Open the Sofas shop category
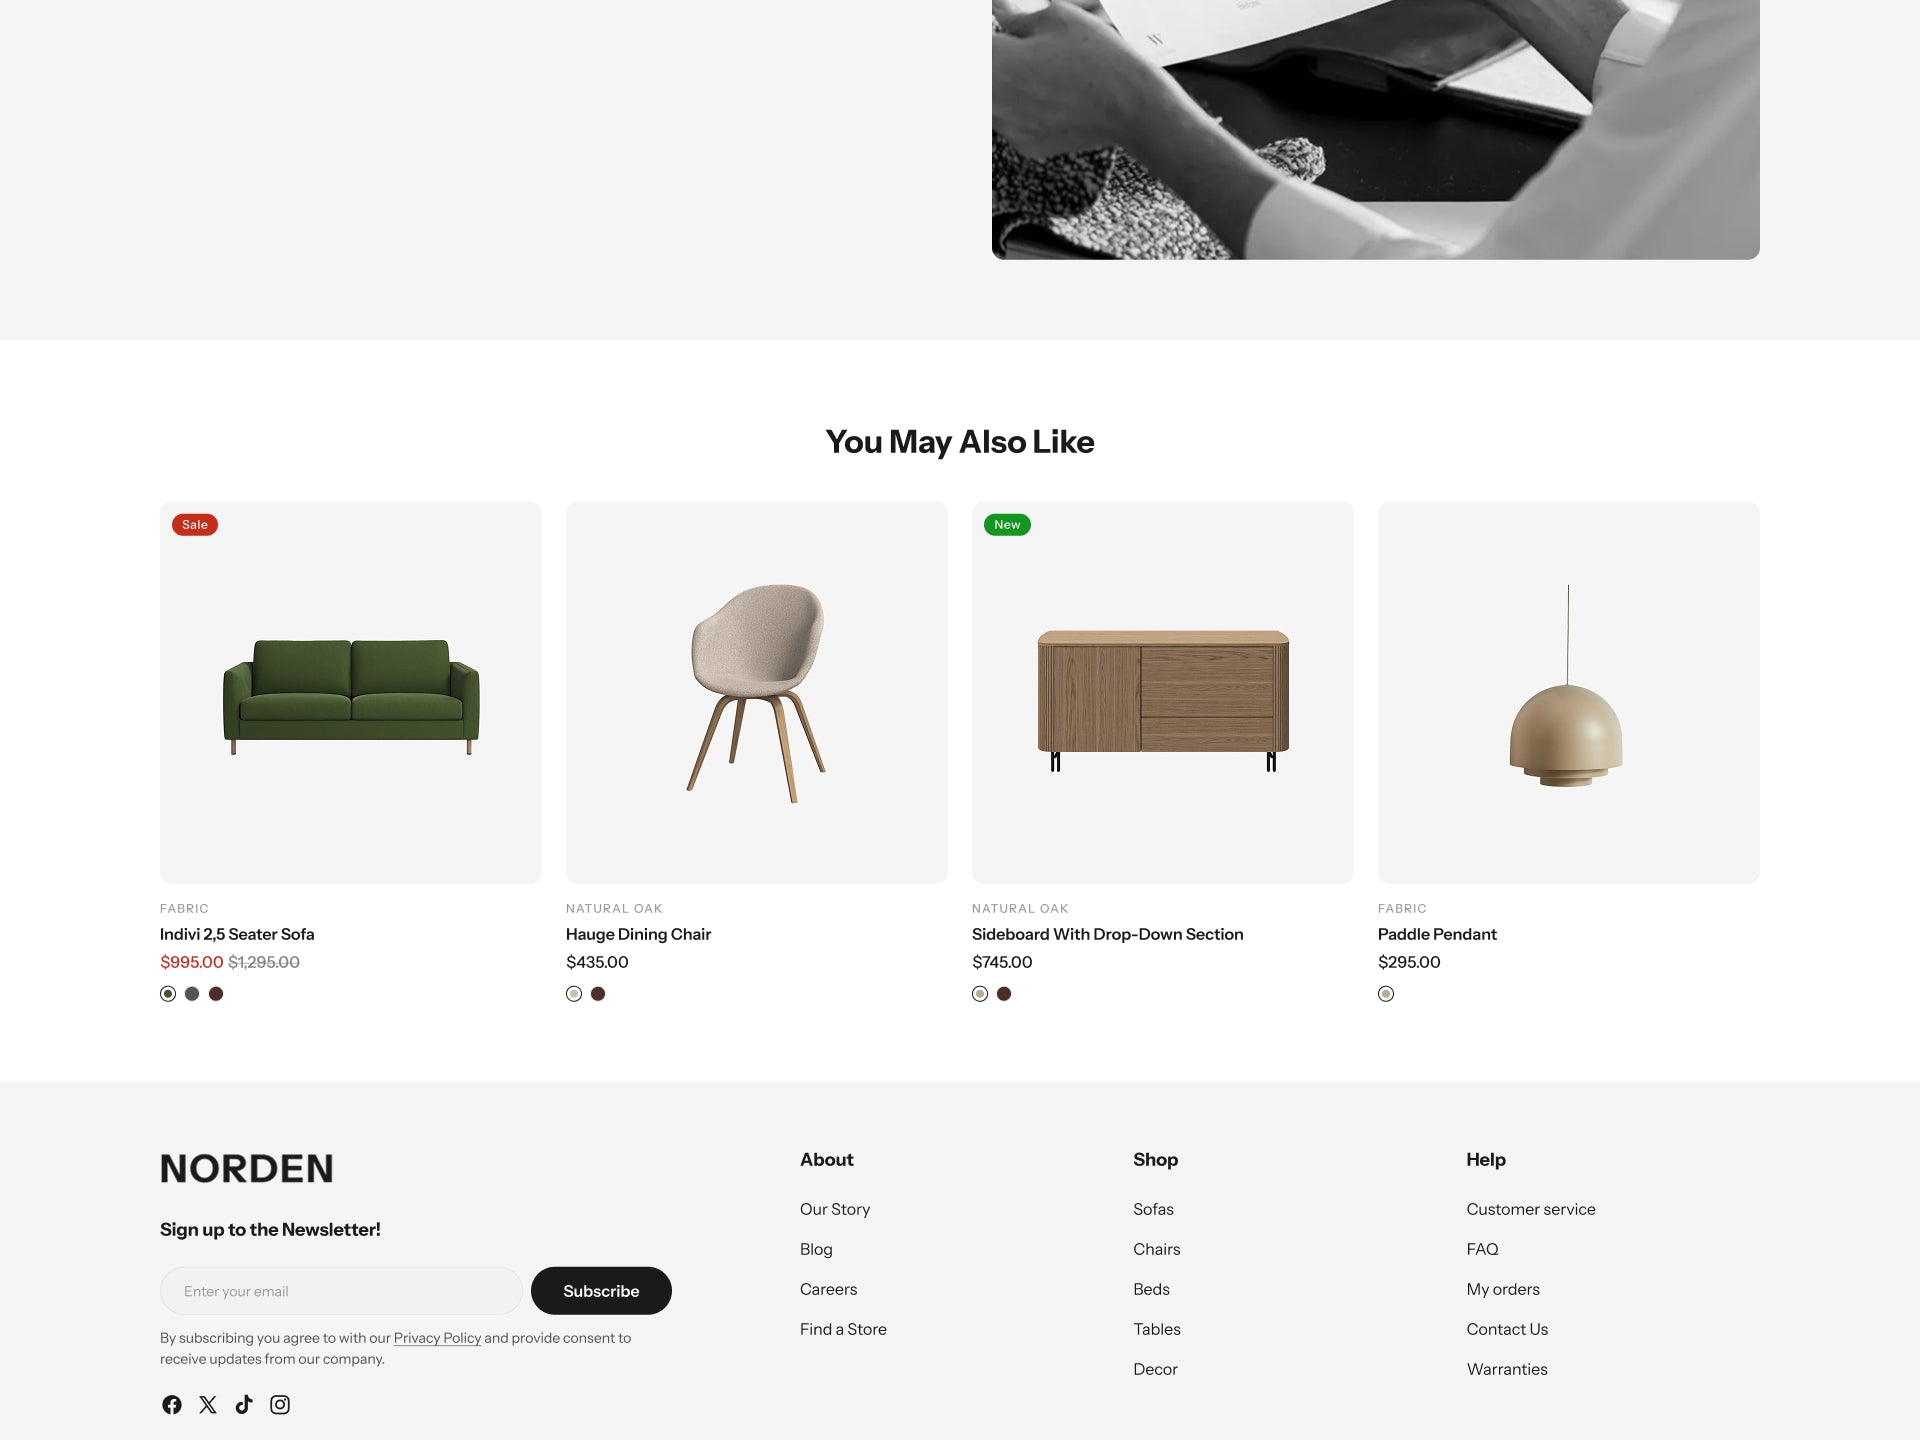Viewport: 1920px width, 1440px height. pos(1153,1209)
